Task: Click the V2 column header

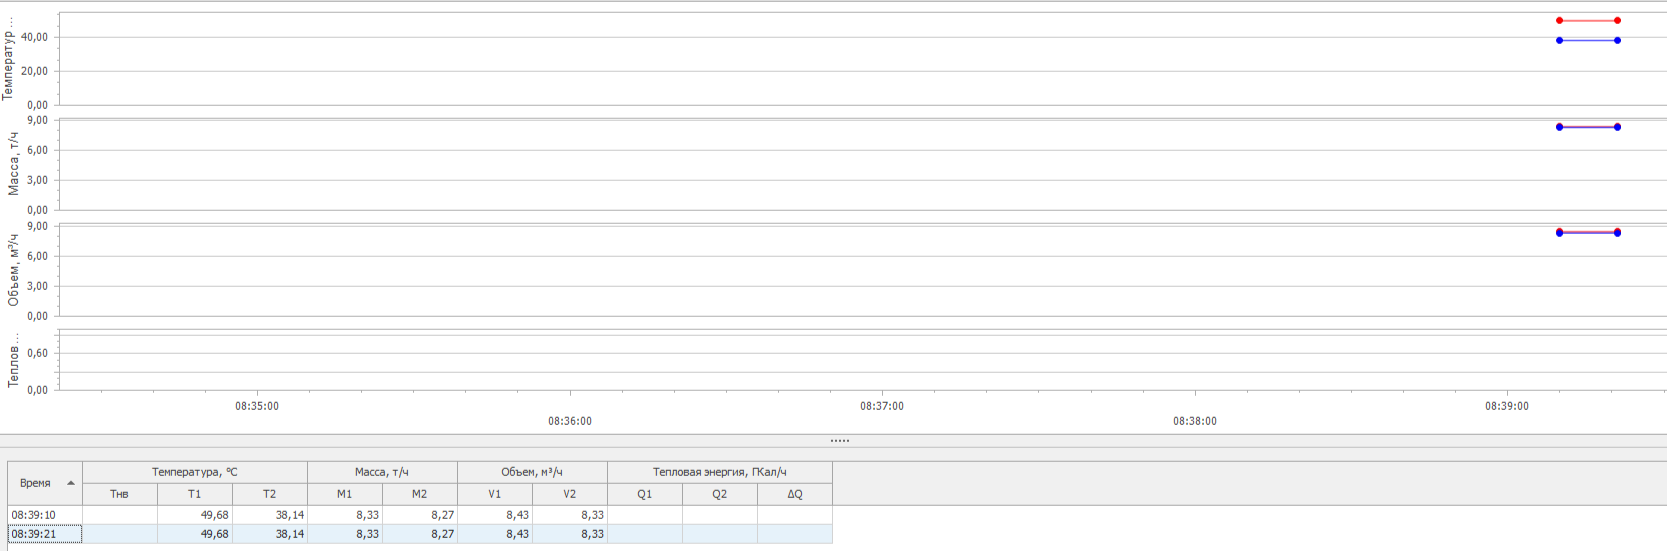Action: [x=570, y=494]
